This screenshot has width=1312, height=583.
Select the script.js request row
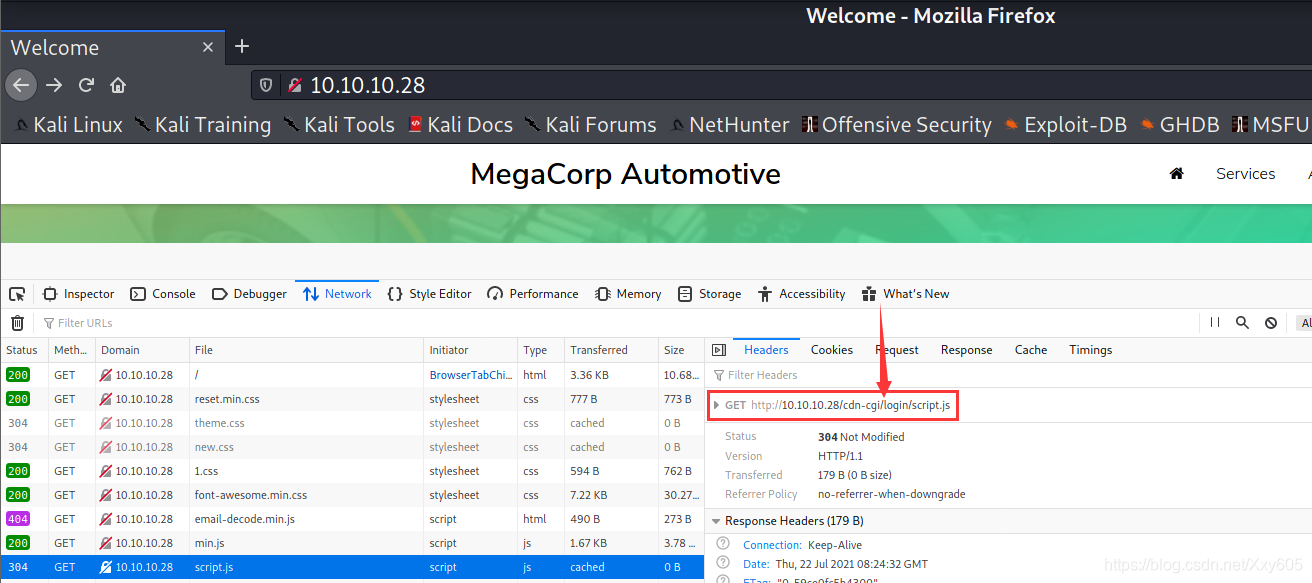tap(351, 567)
